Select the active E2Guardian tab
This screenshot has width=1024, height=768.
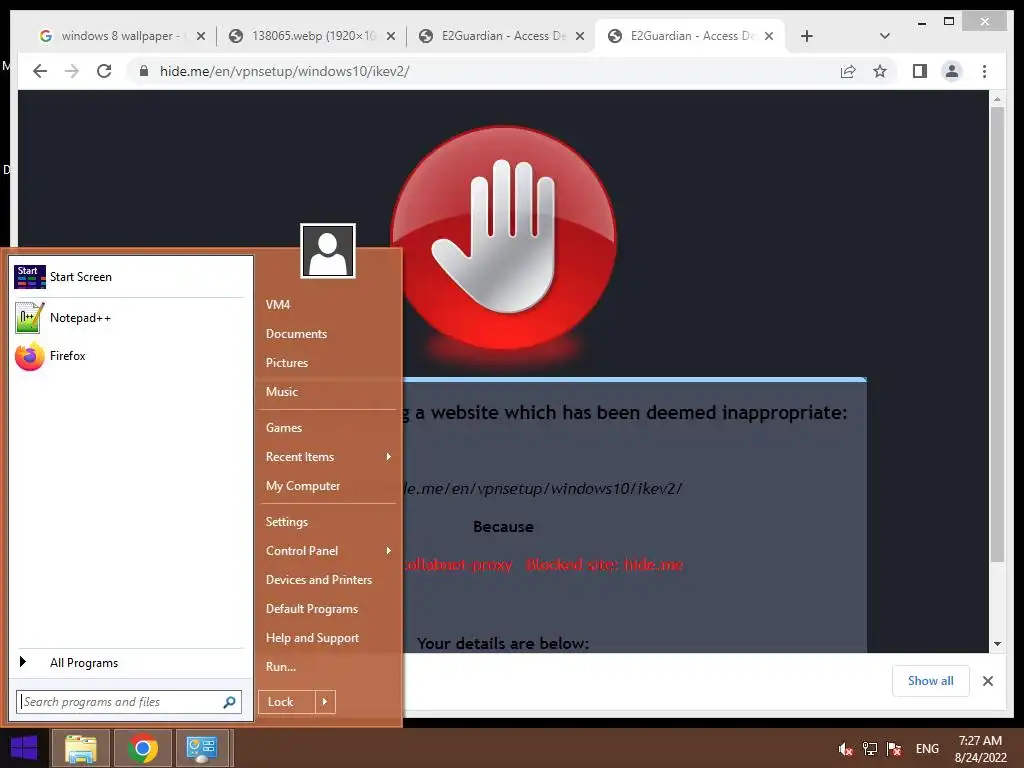690,36
